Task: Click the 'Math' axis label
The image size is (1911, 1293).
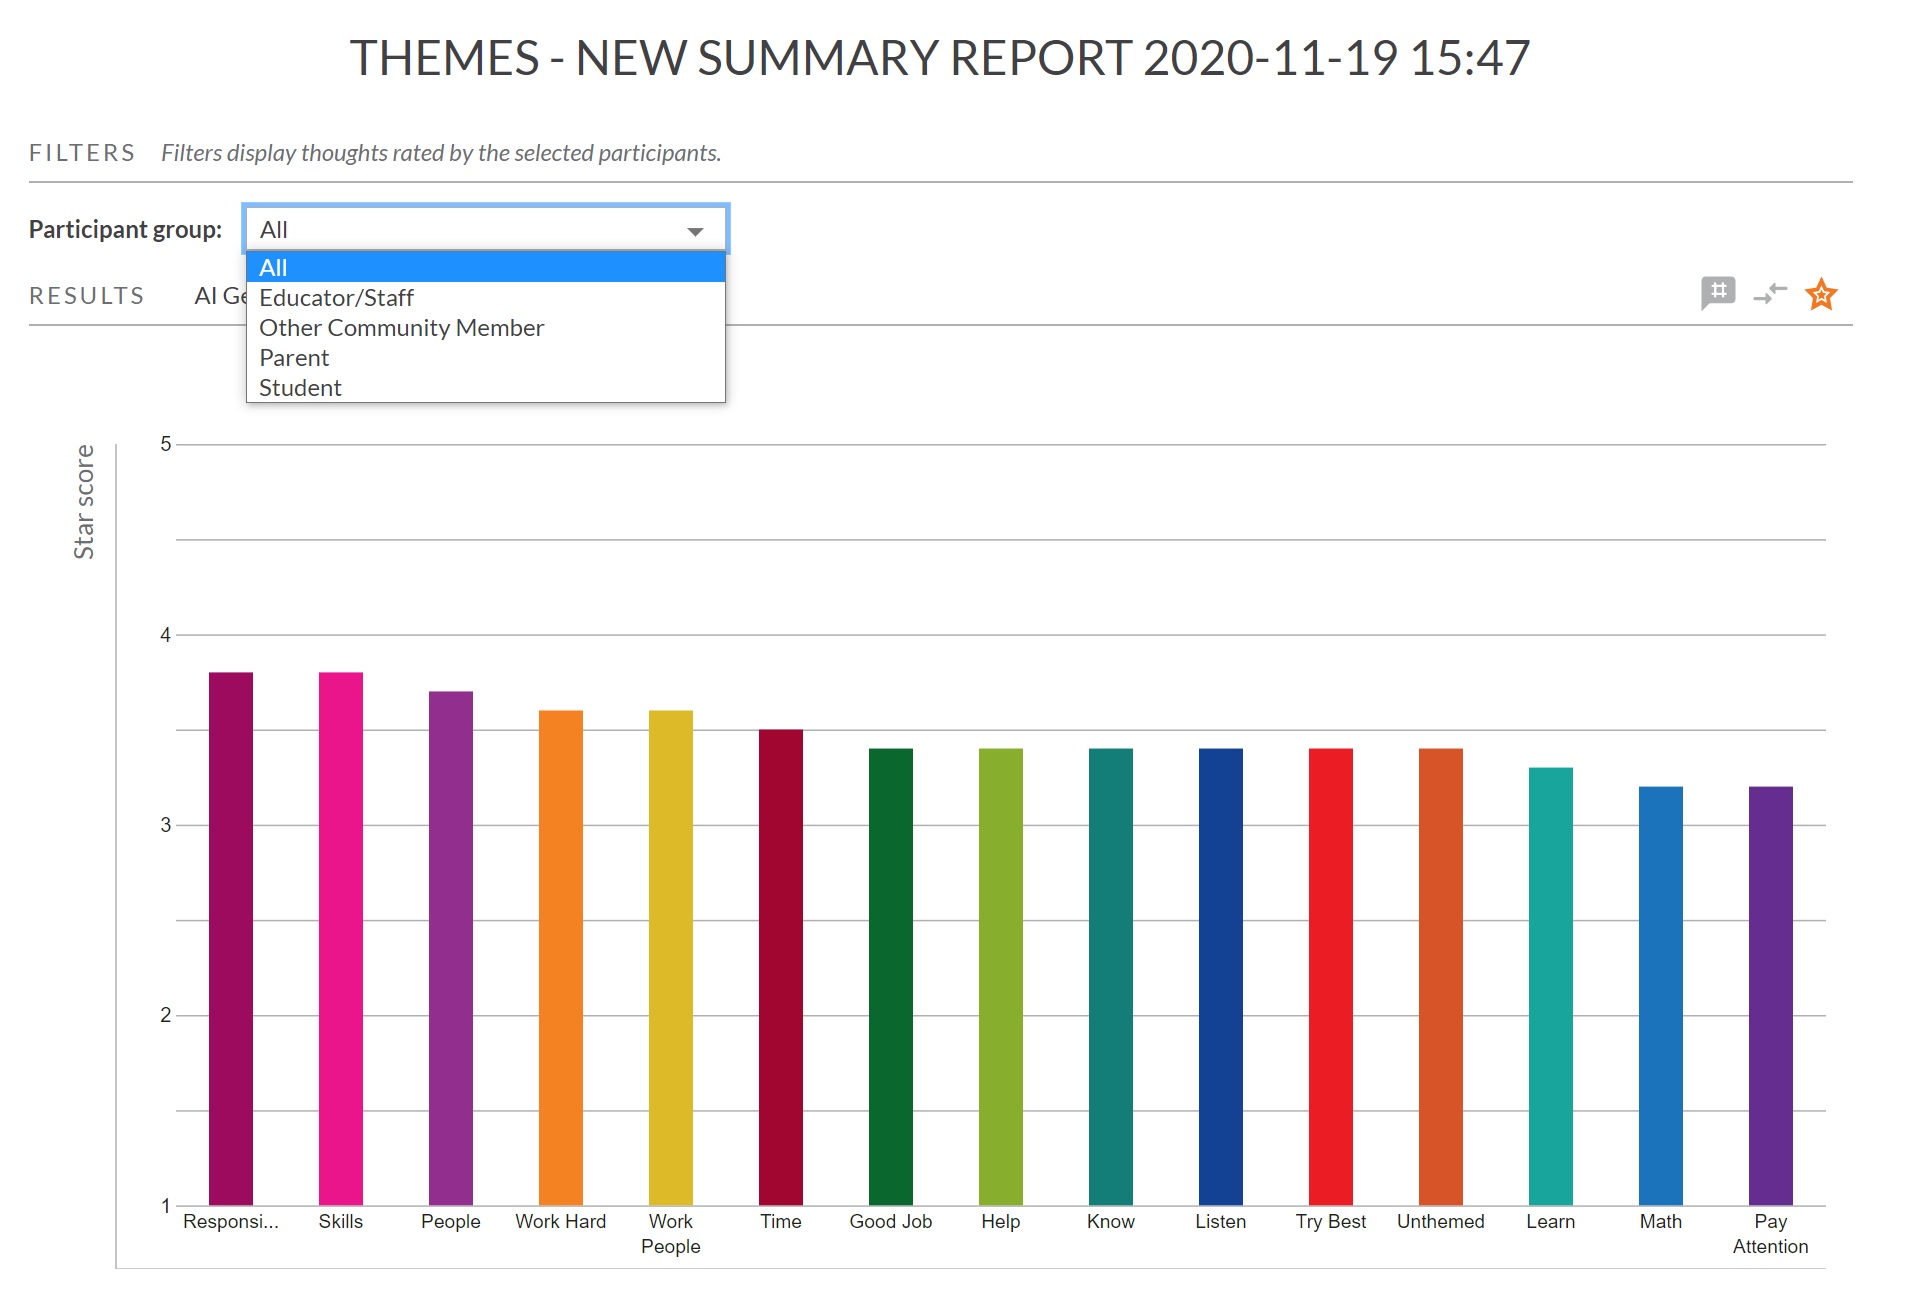Action: pos(1661,1221)
